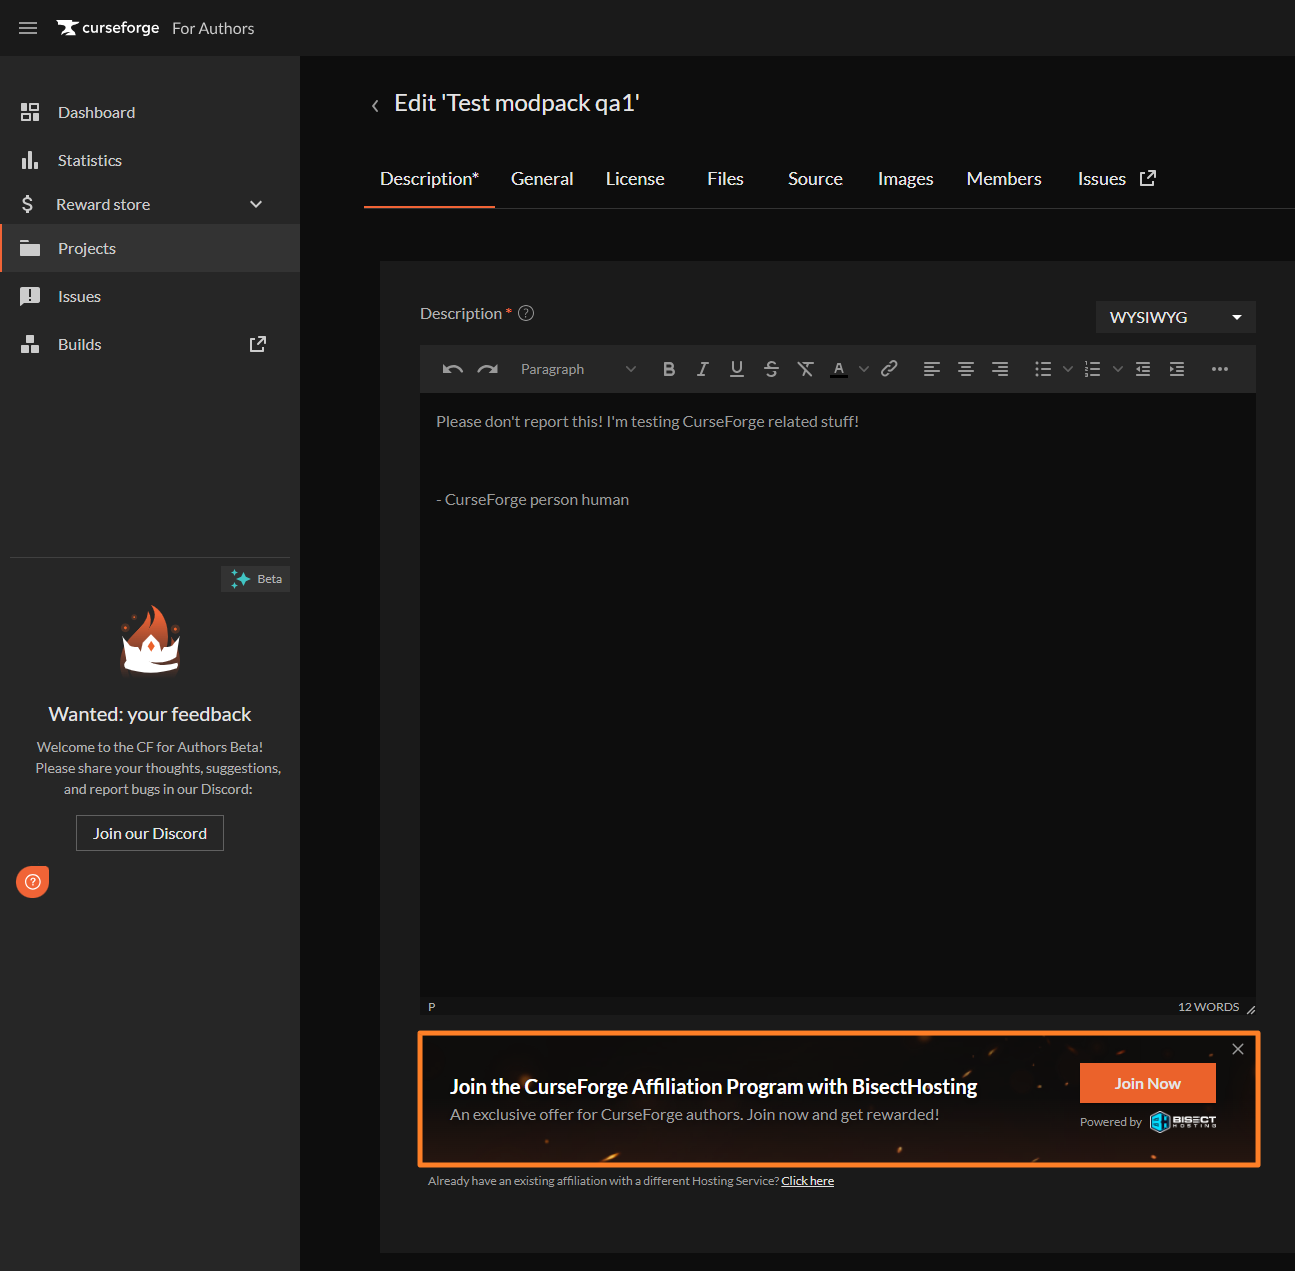Switch to the Source tab
Viewport: 1295px width, 1271px height.
coord(815,179)
